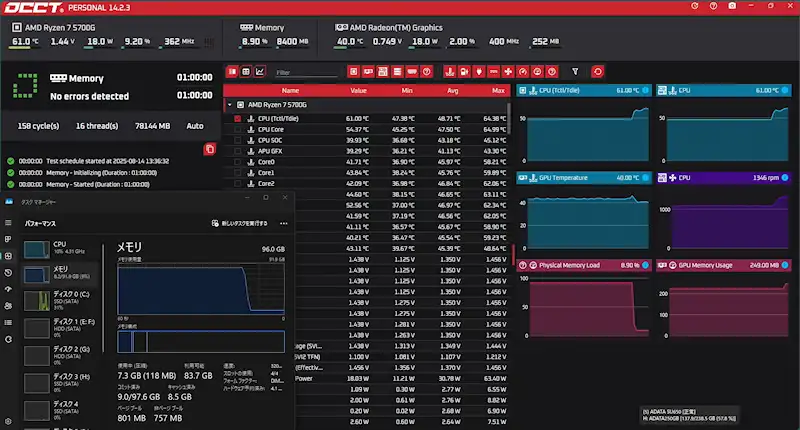Filter sensors by graphics card hardware icon
The width and height of the screenshot is (800, 430).
(368, 72)
